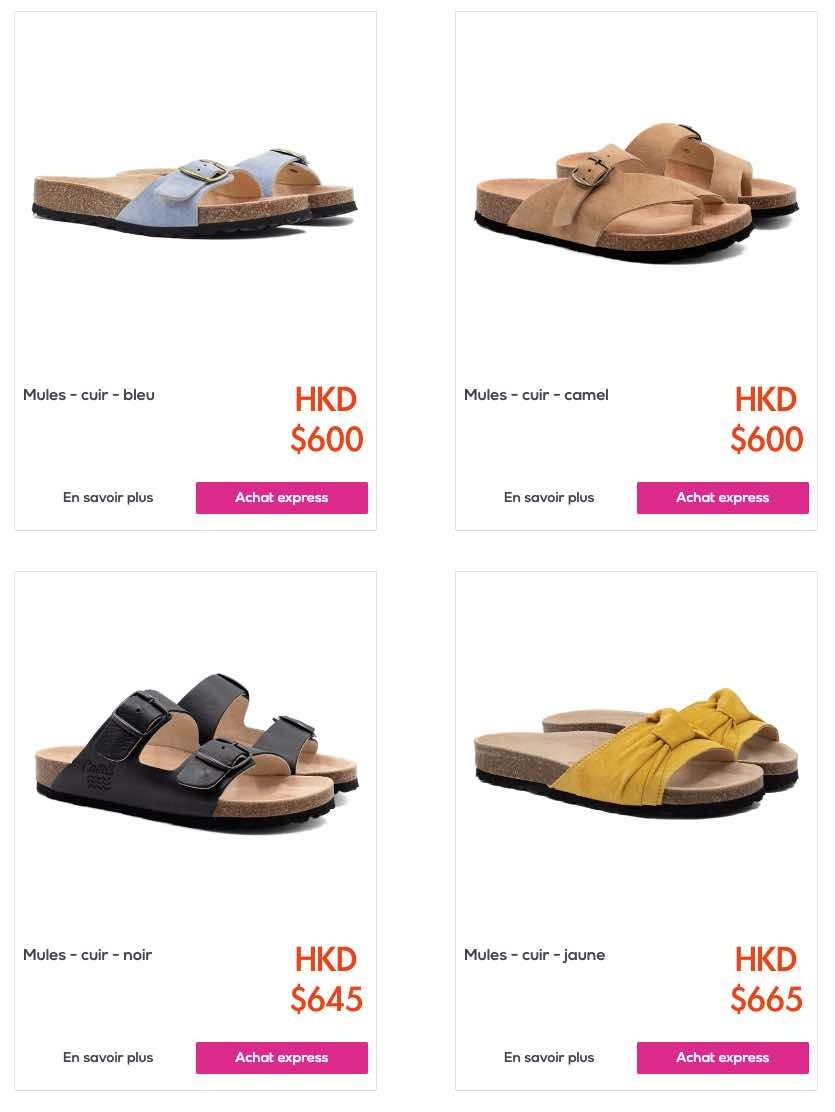Open 'En savoir plus' for black mules
Viewport: 835px width, 1112px height.
pos(108,1057)
